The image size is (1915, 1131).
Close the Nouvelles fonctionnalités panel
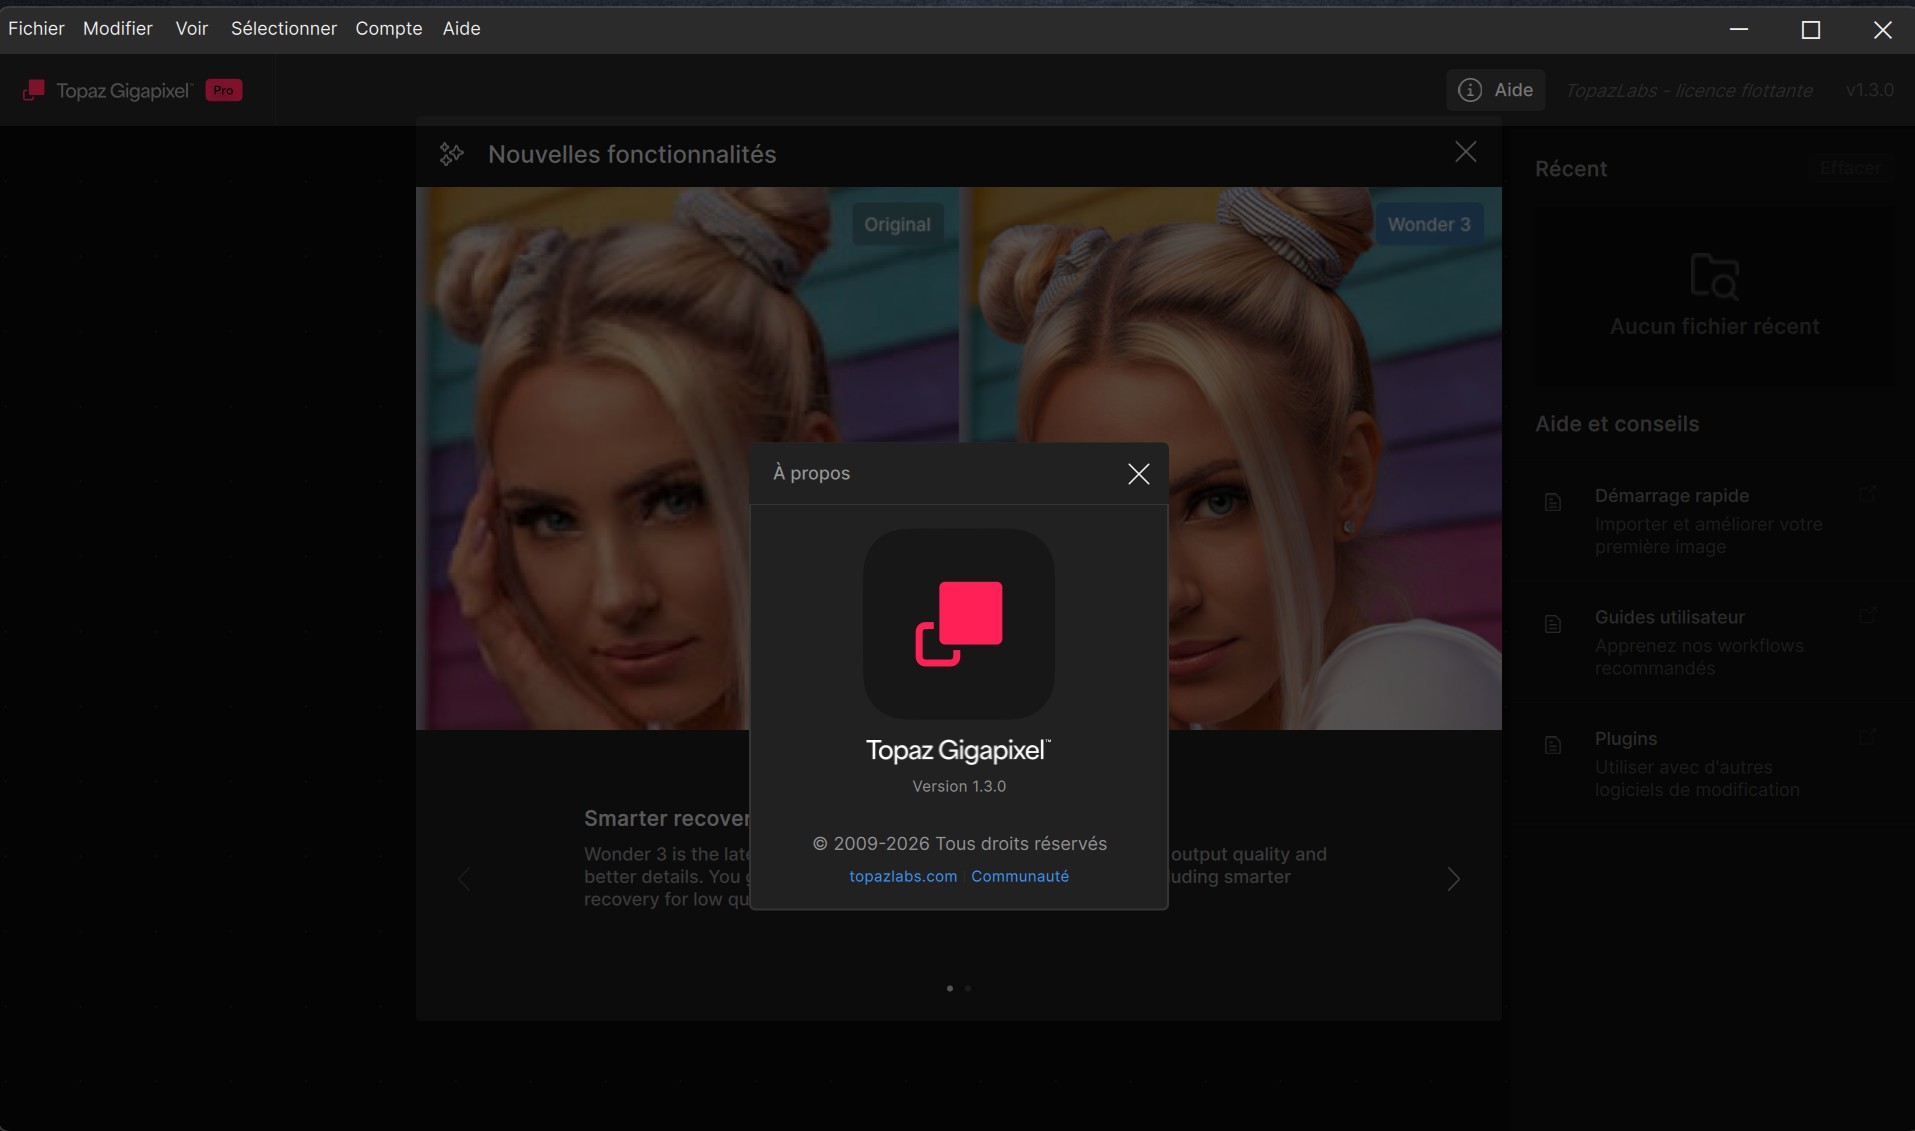pyautogui.click(x=1465, y=152)
